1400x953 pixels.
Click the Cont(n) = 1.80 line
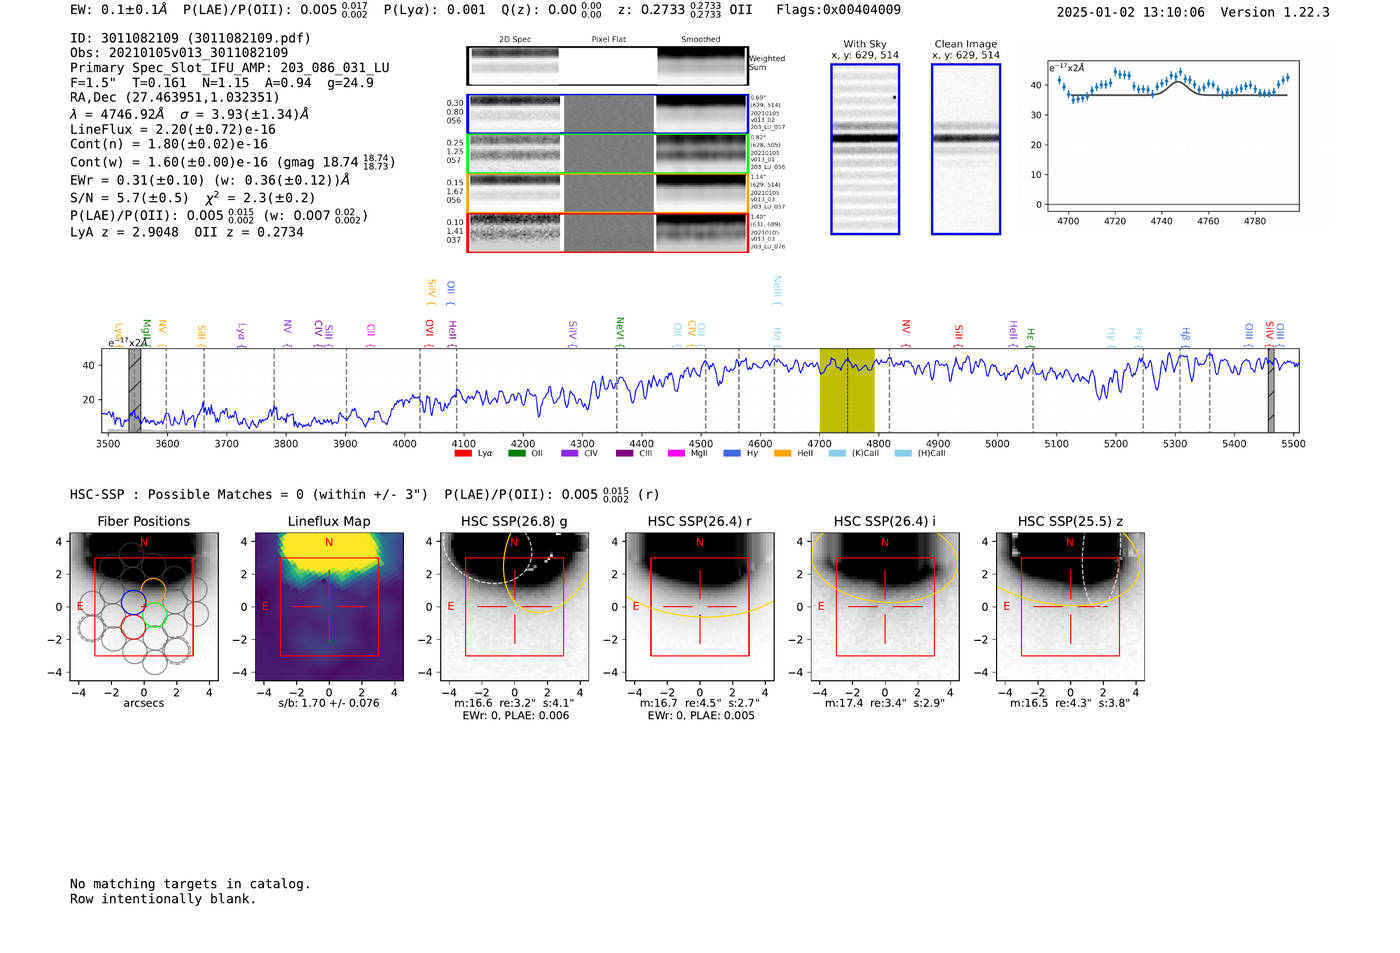coord(169,144)
